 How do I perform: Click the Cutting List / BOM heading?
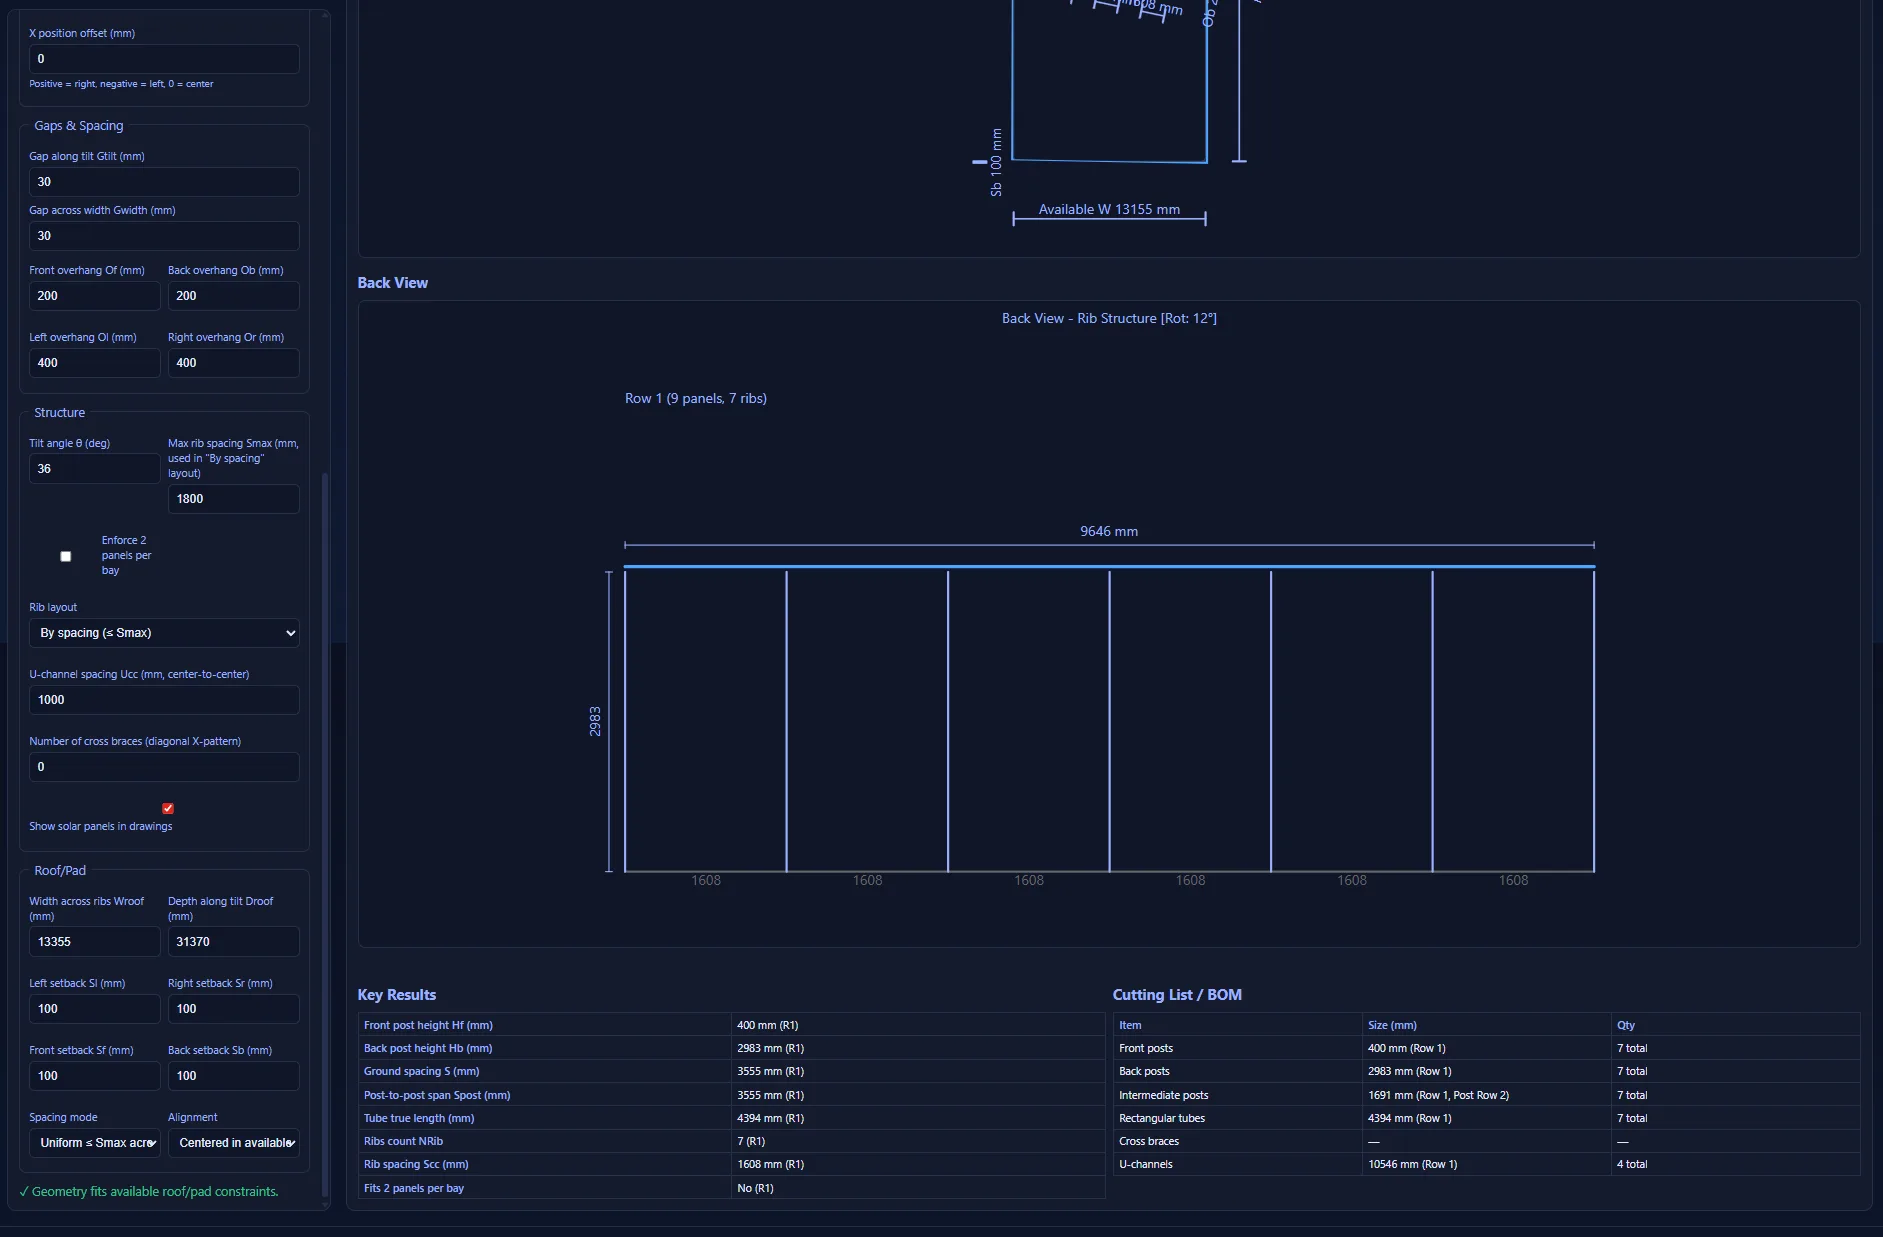coord(1177,995)
